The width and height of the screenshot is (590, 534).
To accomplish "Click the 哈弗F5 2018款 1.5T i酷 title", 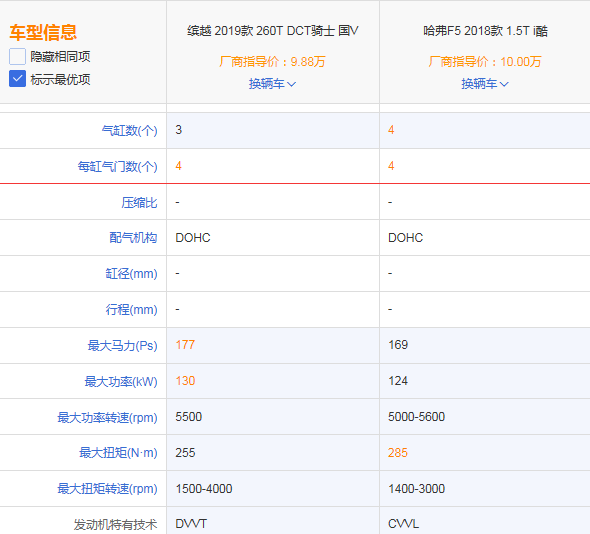I will coord(485,31).
